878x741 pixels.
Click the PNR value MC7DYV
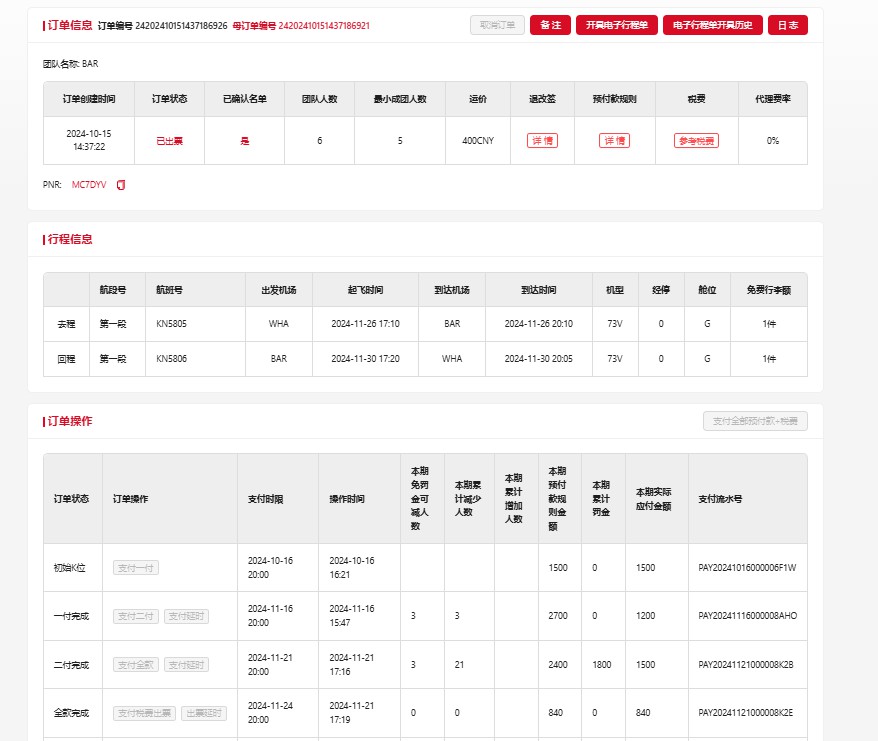tap(89, 185)
